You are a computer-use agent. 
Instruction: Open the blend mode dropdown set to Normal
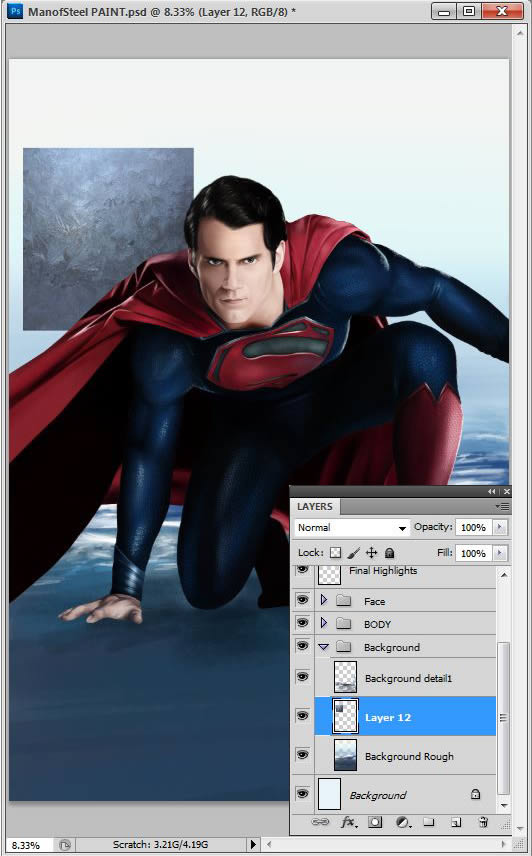[352, 527]
